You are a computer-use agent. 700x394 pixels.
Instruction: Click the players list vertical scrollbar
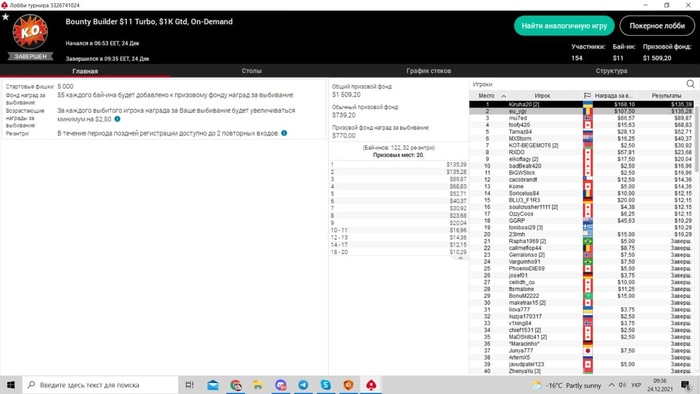697,136
